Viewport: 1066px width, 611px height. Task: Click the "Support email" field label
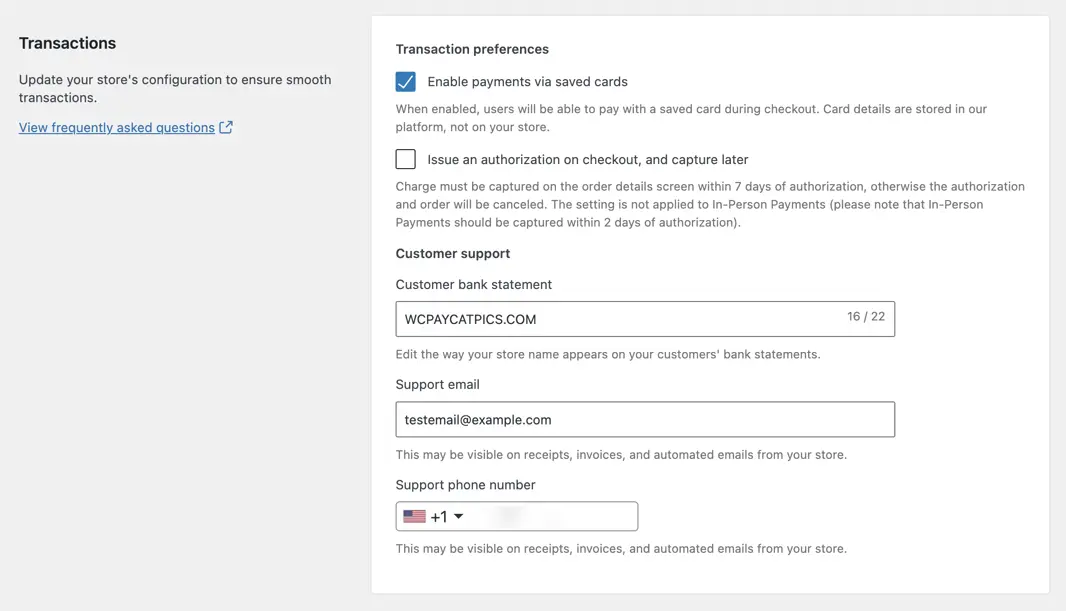[x=438, y=385]
